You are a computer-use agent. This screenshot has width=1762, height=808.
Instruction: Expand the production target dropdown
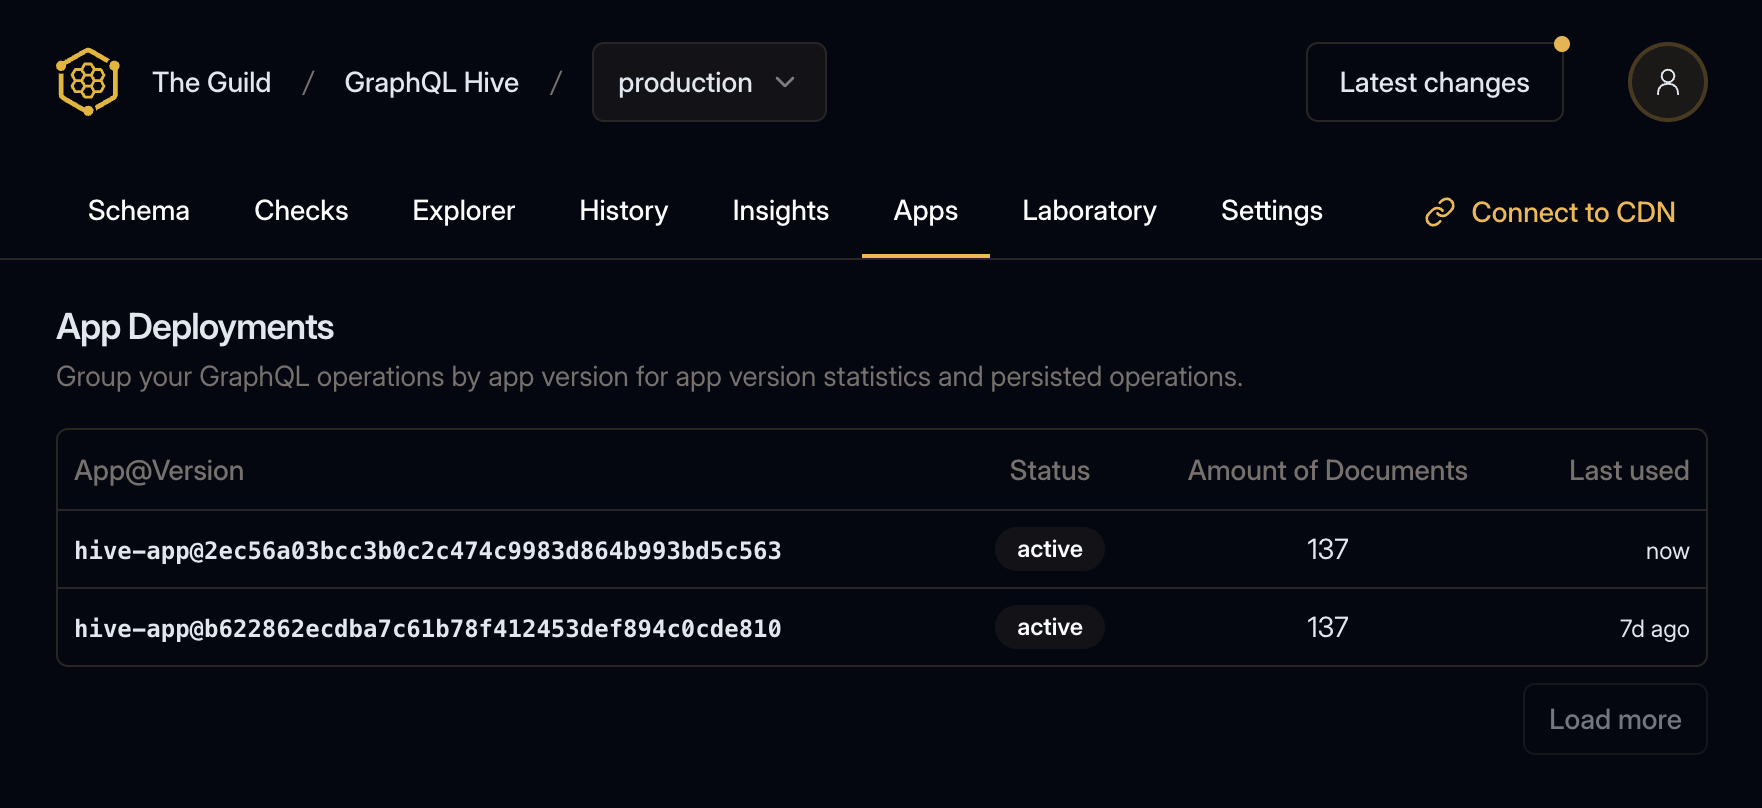(x=708, y=82)
